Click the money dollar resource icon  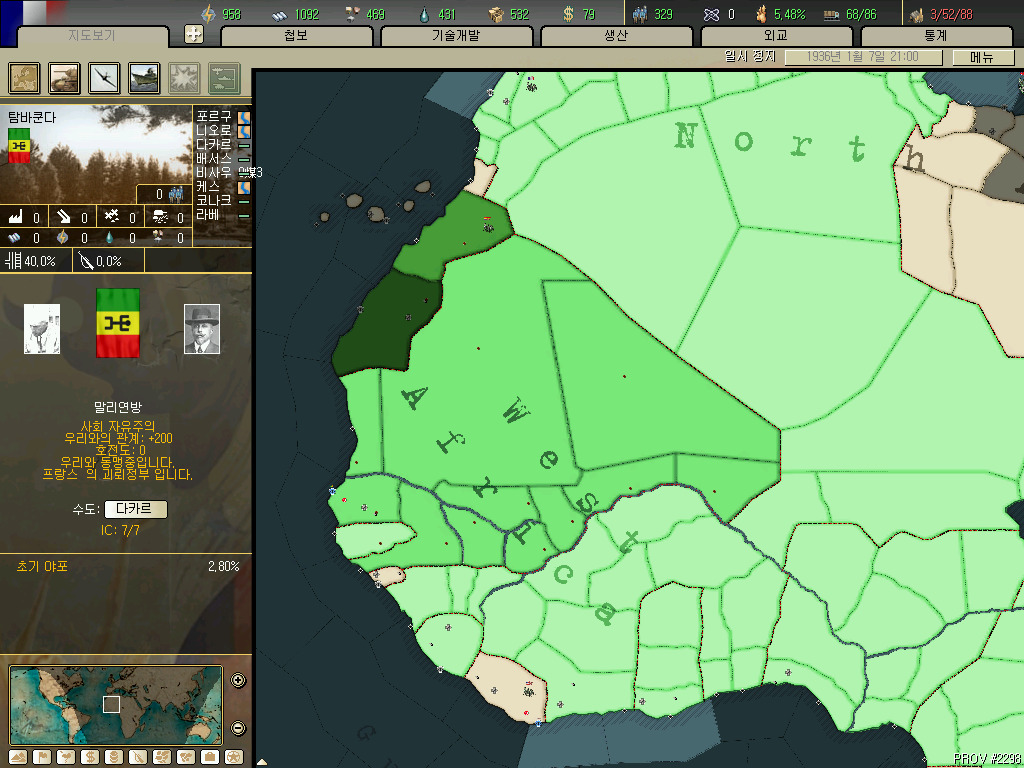tap(569, 14)
